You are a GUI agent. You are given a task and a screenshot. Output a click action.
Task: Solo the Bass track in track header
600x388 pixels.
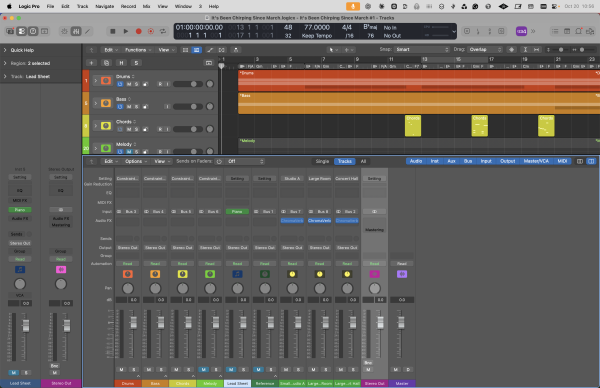pos(136,107)
